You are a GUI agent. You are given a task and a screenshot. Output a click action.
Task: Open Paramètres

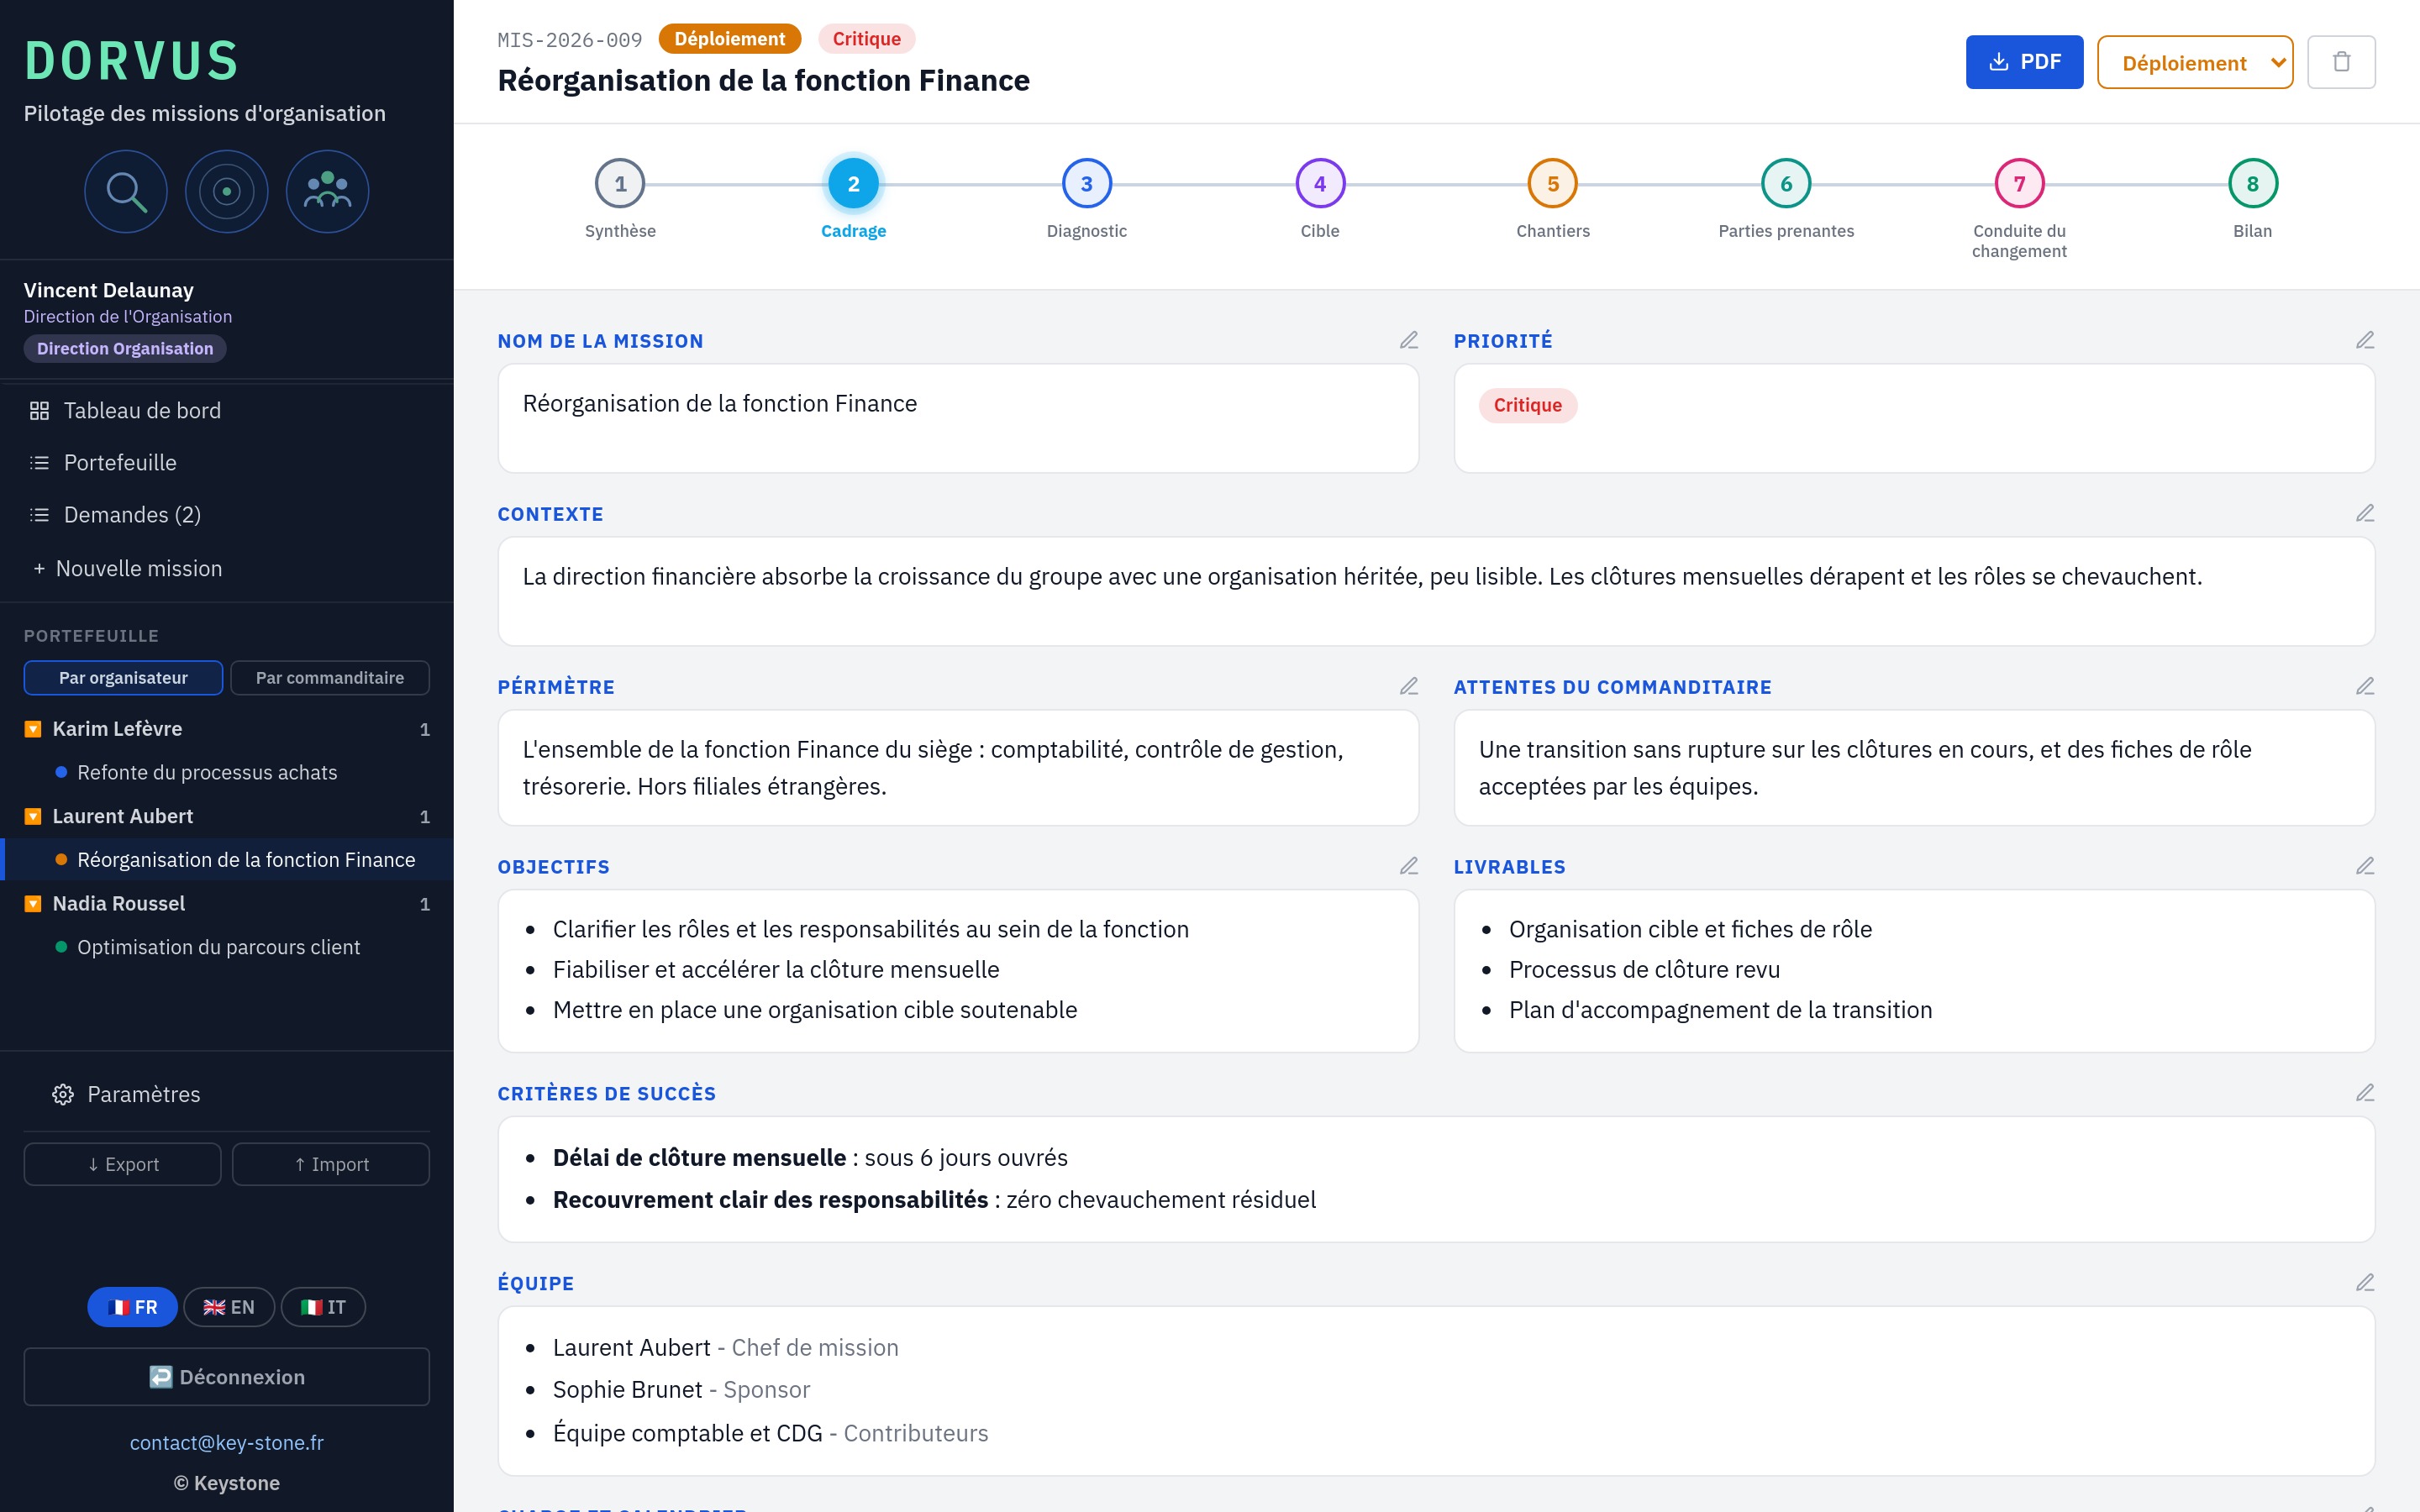(227, 1094)
